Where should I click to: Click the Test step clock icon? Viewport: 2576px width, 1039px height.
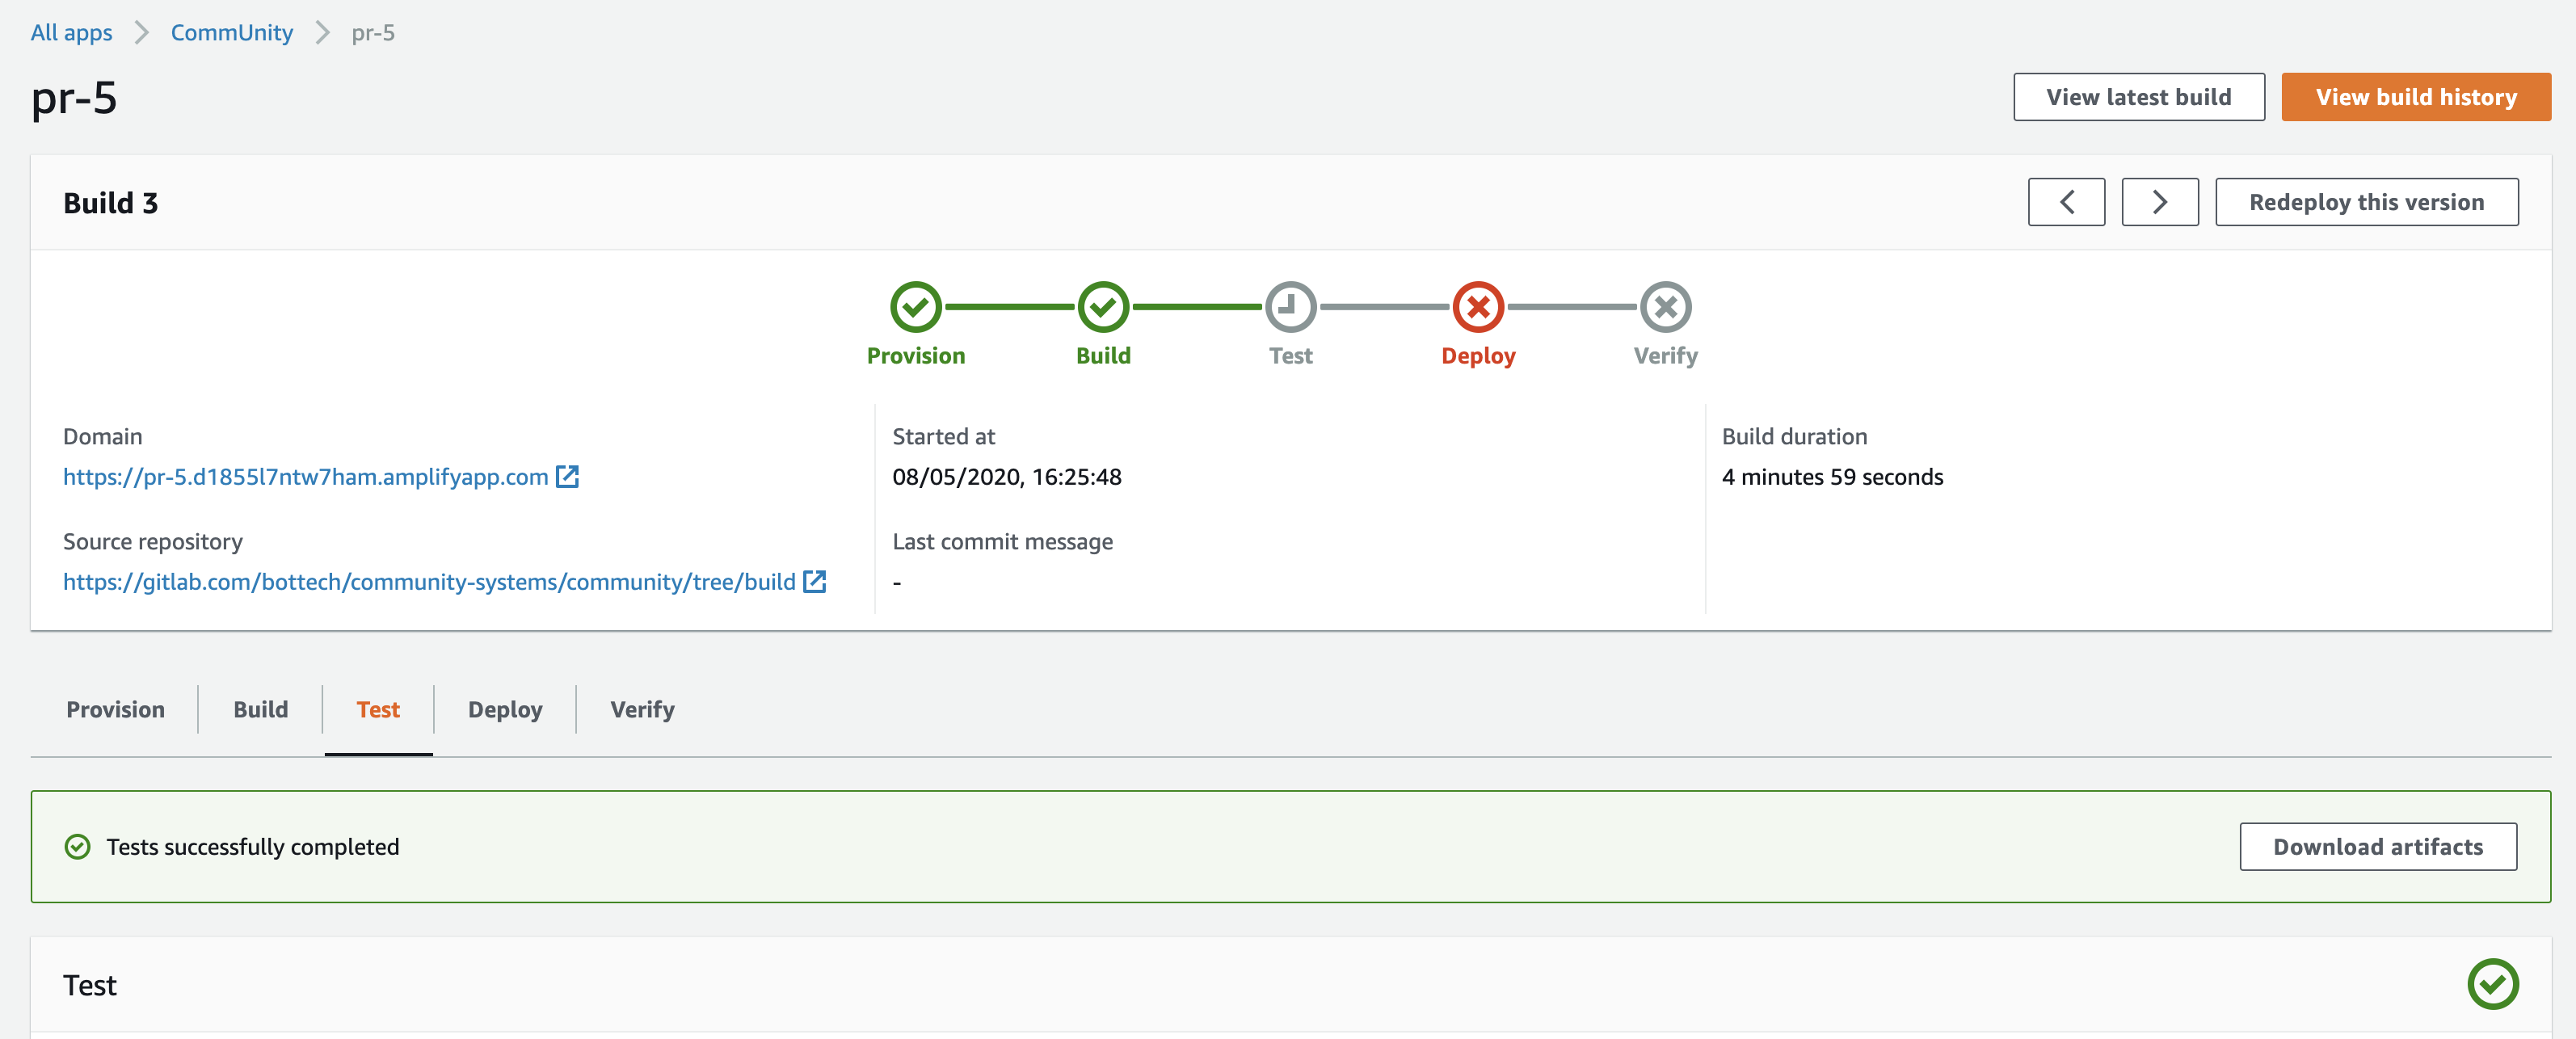click(1290, 307)
